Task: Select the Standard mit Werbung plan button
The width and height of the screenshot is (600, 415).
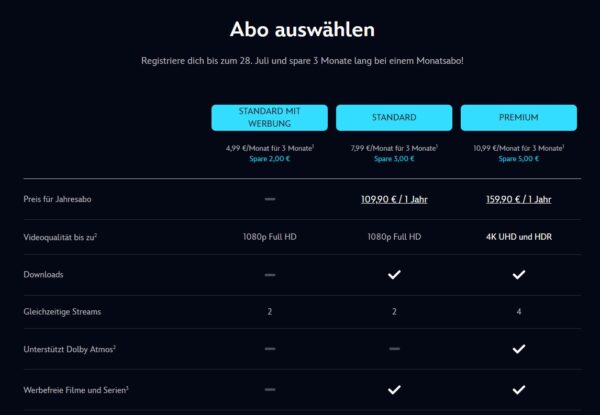Action: [x=269, y=117]
